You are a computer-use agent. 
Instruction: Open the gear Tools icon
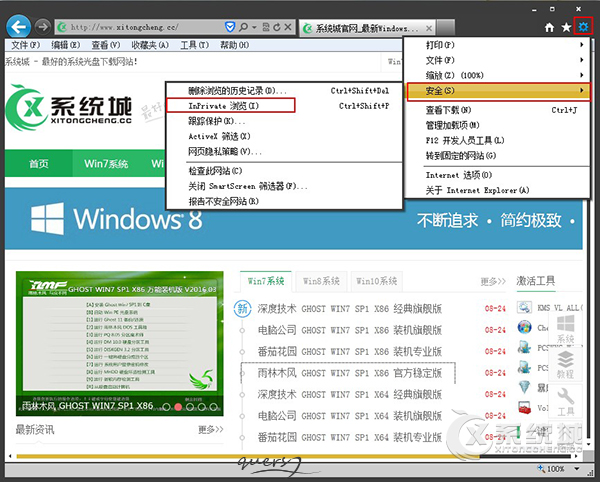583,26
